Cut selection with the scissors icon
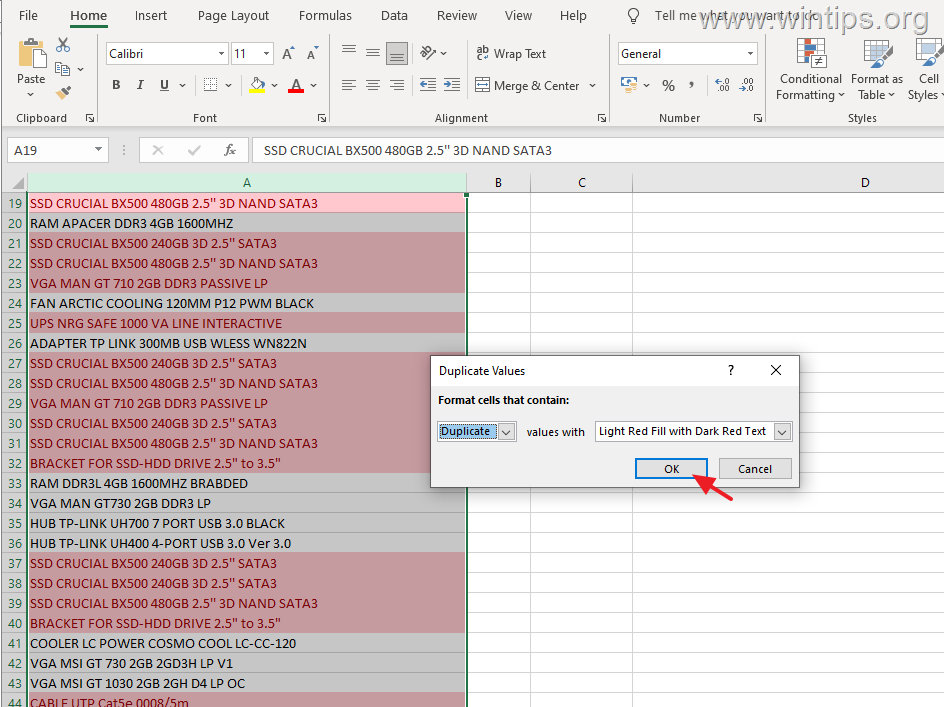This screenshot has width=944, height=707. click(x=63, y=45)
